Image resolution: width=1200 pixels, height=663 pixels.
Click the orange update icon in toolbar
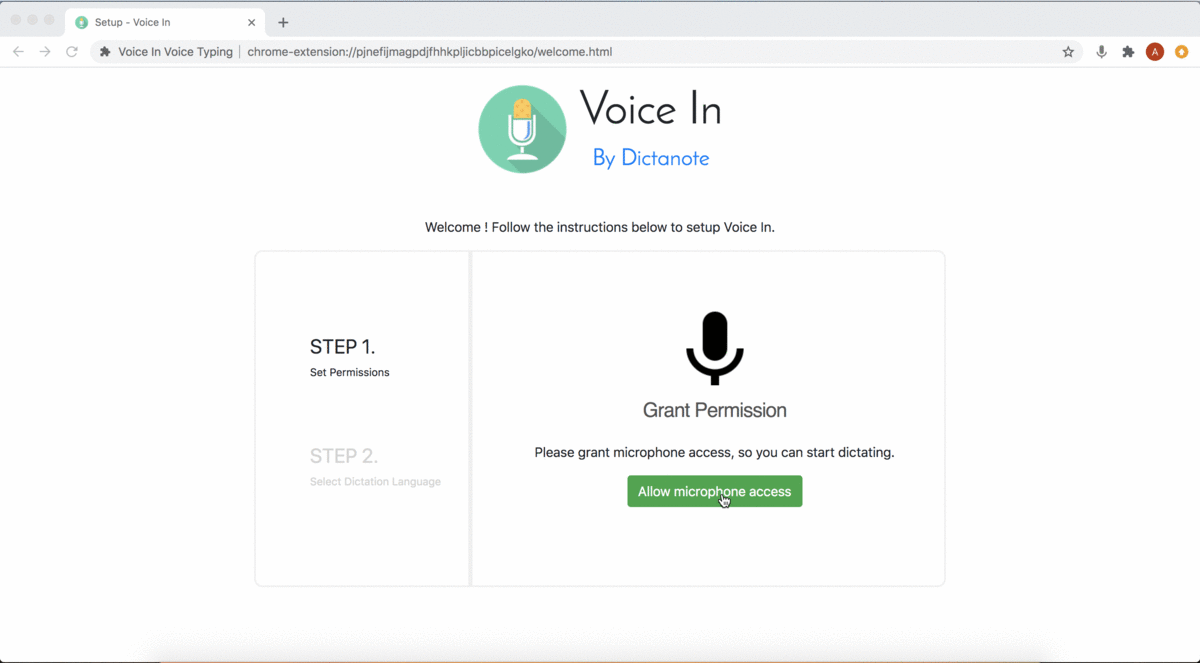click(1182, 52)
